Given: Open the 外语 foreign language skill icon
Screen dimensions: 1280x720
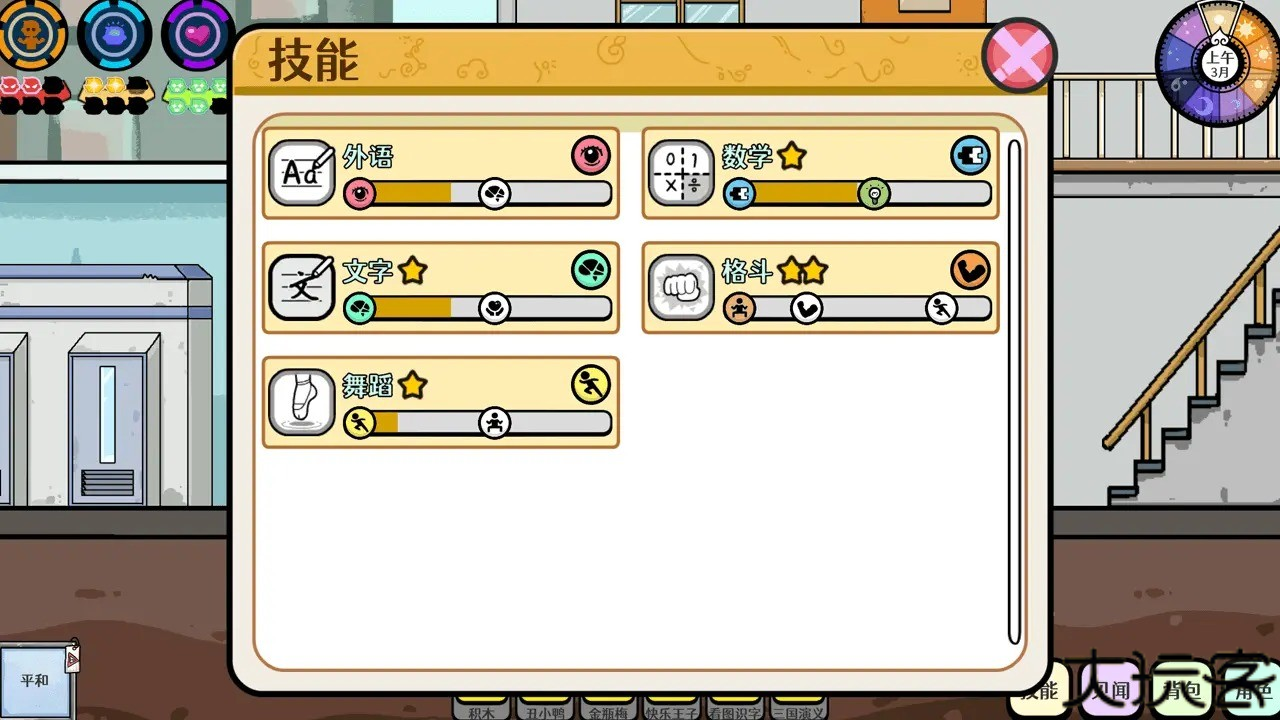Looking at the screenshot, I should pos(302,173).
